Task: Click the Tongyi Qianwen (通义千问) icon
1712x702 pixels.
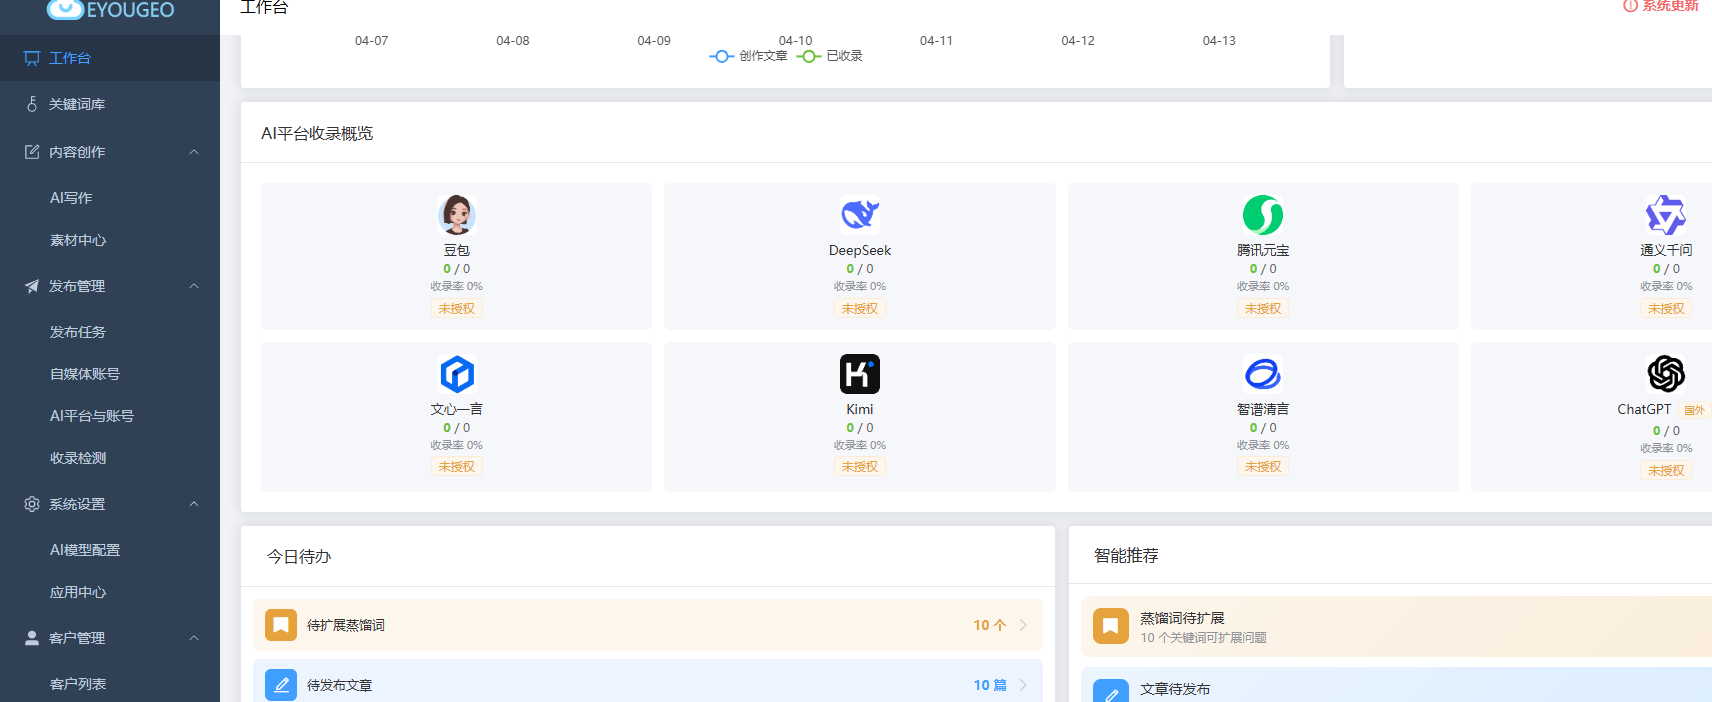Action: pos(1665,215)
